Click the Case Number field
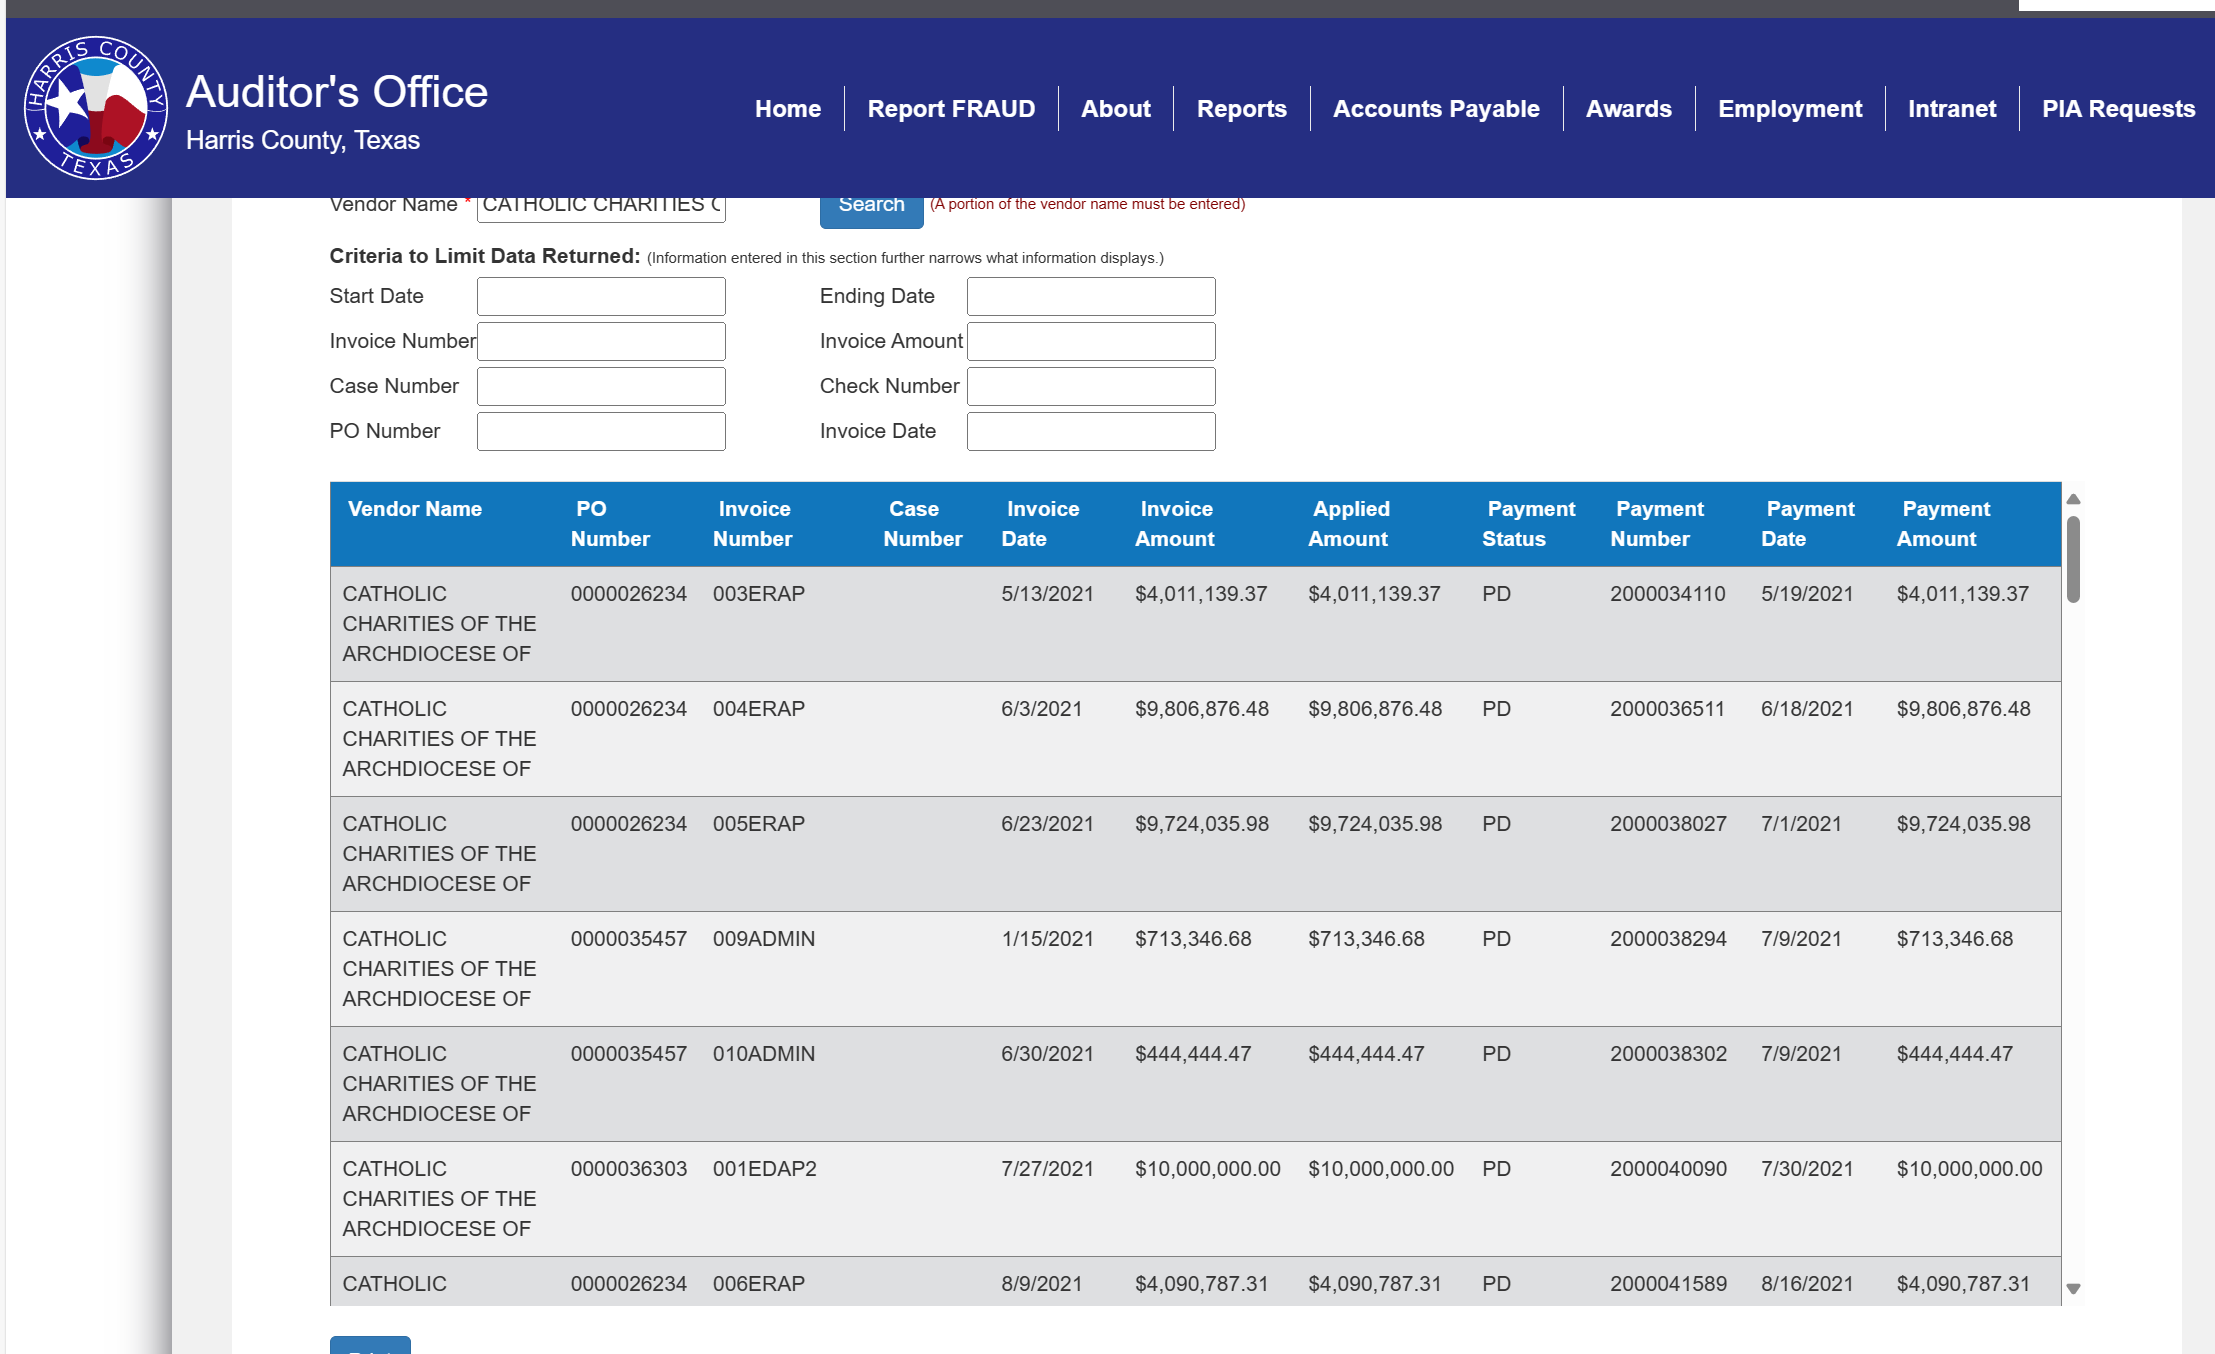This screenshot has width=2215, height=1354. (601, 386)
